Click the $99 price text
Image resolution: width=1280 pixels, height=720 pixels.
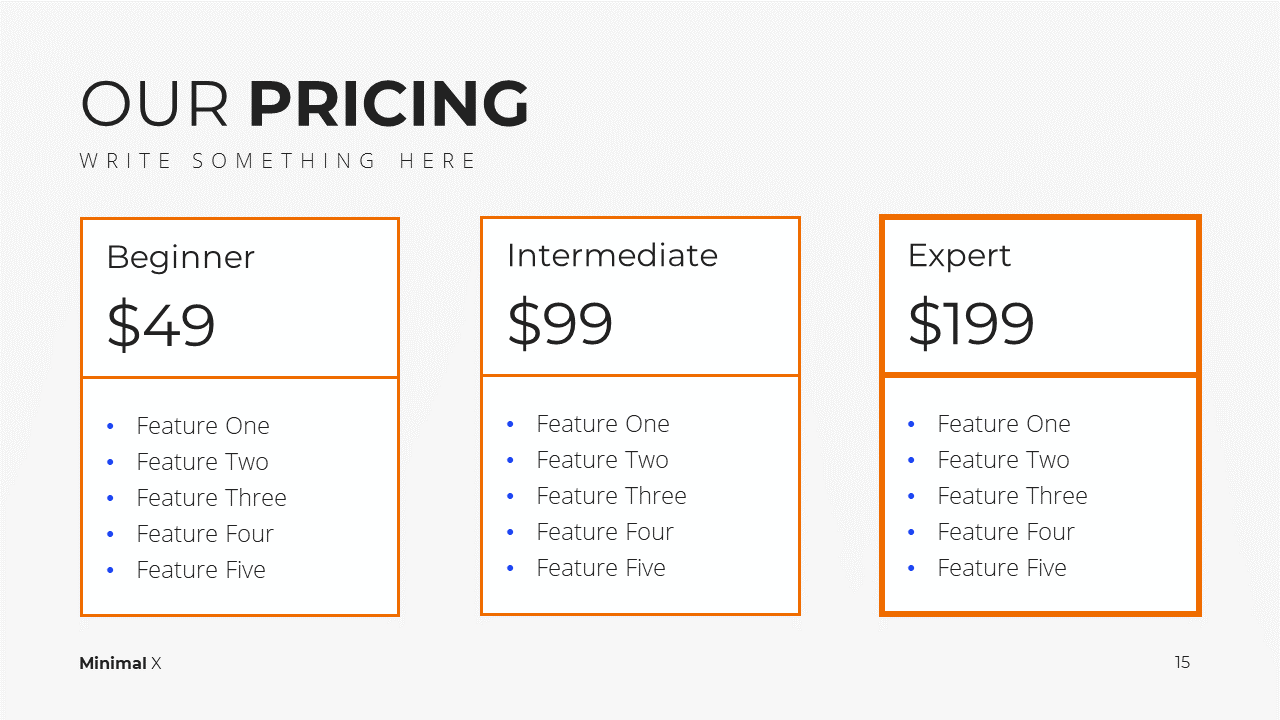560,323
